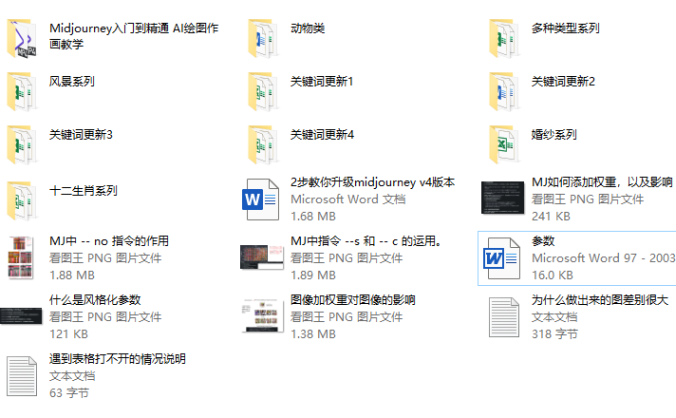Click the 1.38 MB size label
The height and width of the screenshot is (418, 676).
click(x=313, y=334)
